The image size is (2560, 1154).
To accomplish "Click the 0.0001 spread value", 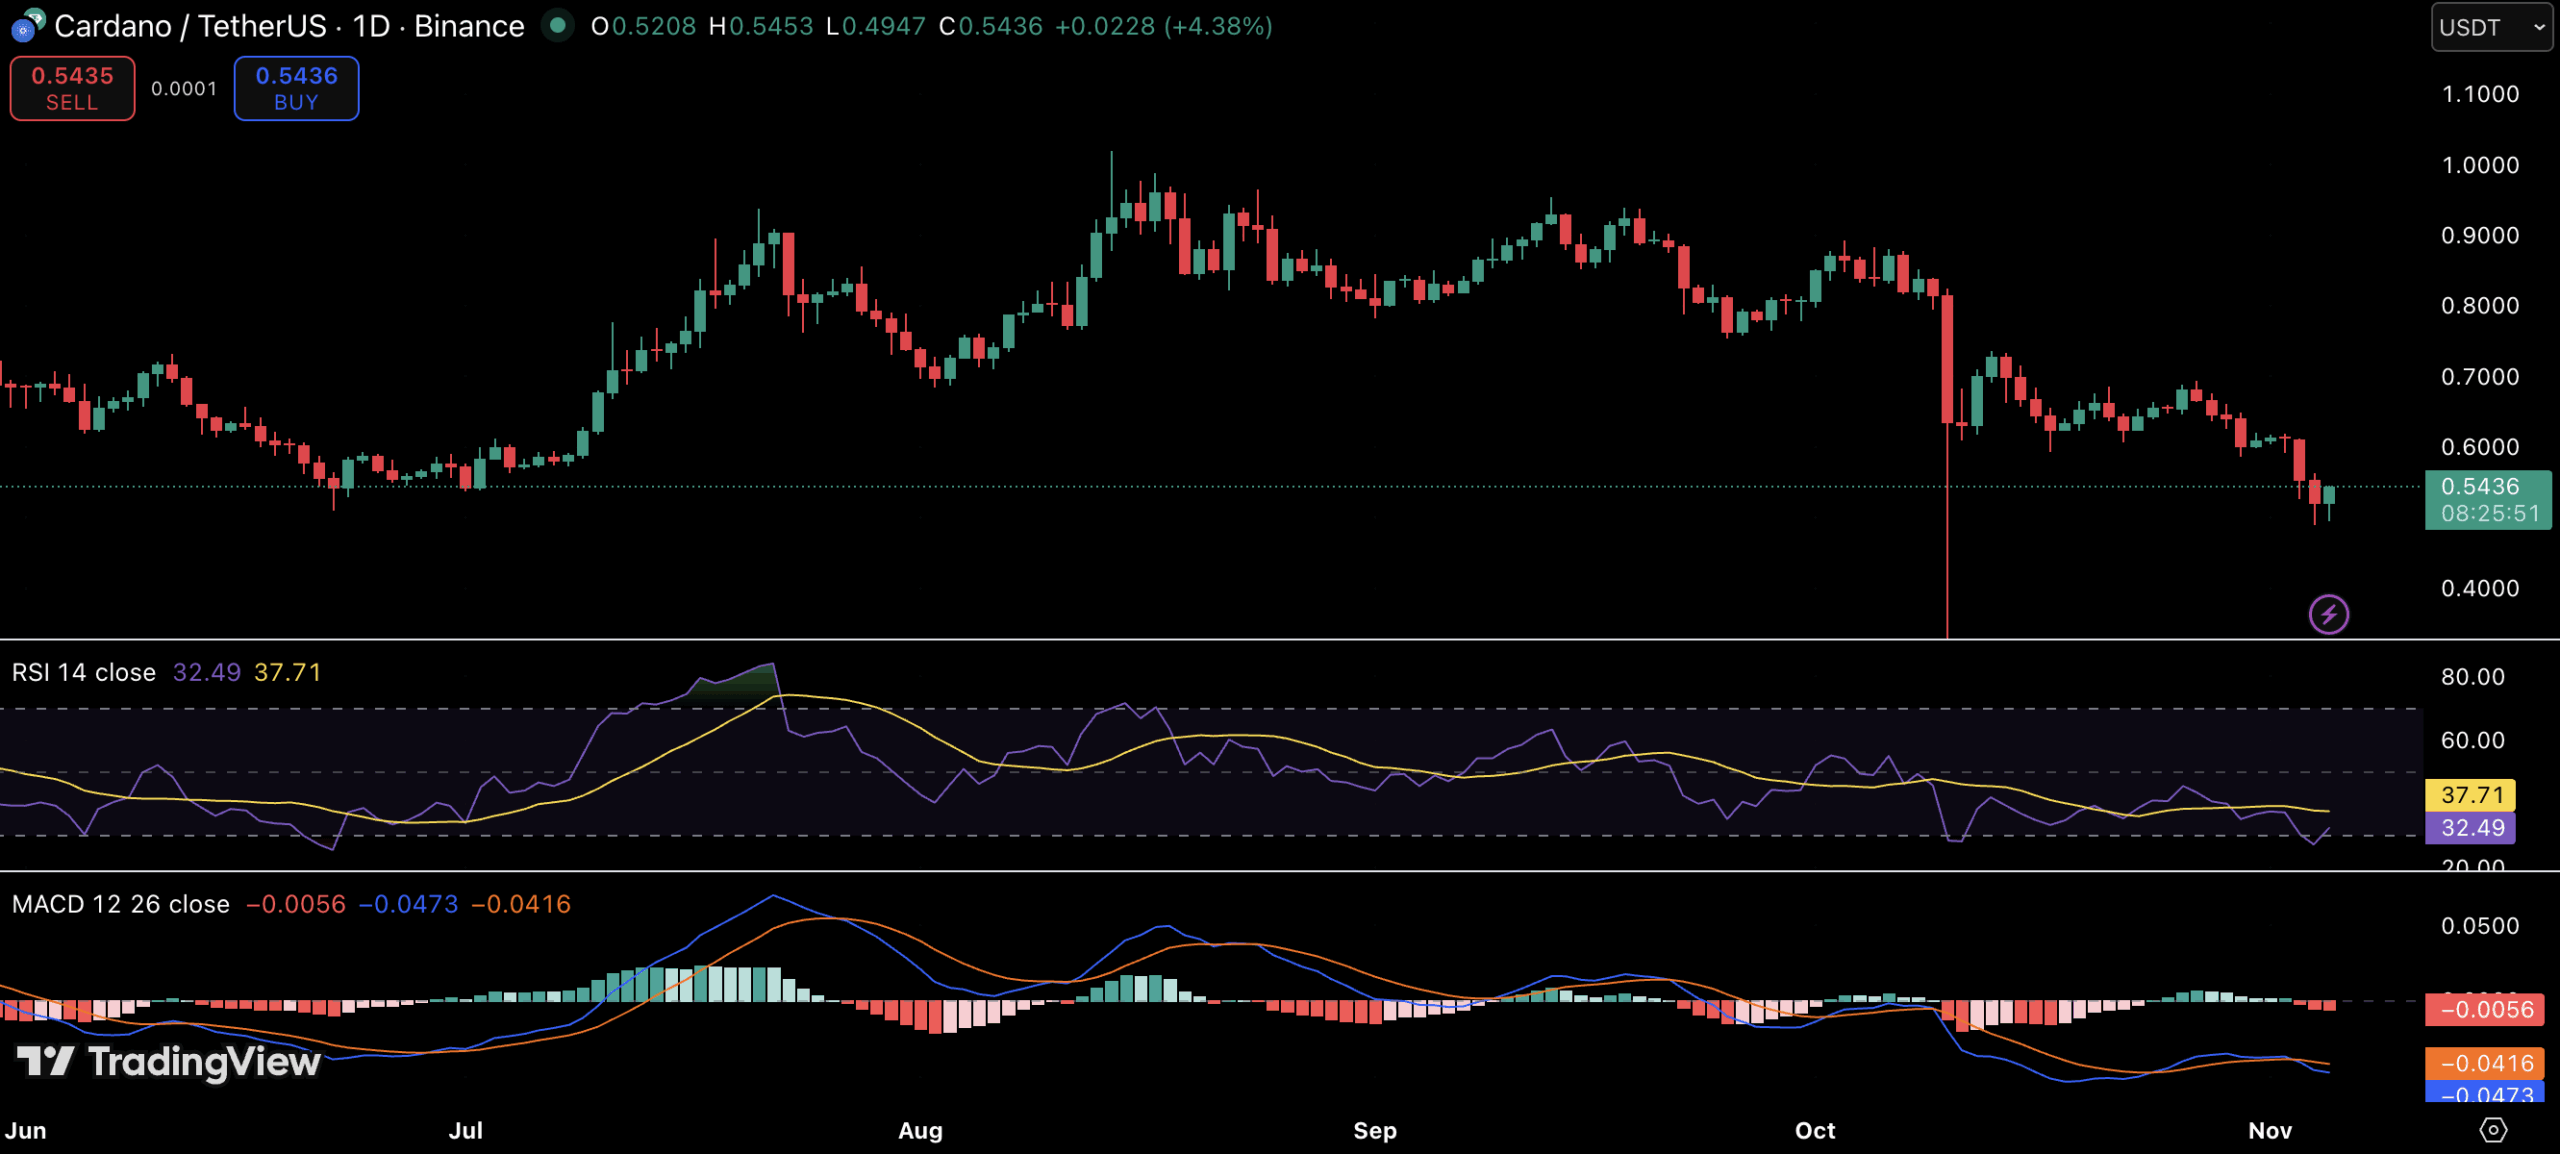I will click(x=184, y=89).
